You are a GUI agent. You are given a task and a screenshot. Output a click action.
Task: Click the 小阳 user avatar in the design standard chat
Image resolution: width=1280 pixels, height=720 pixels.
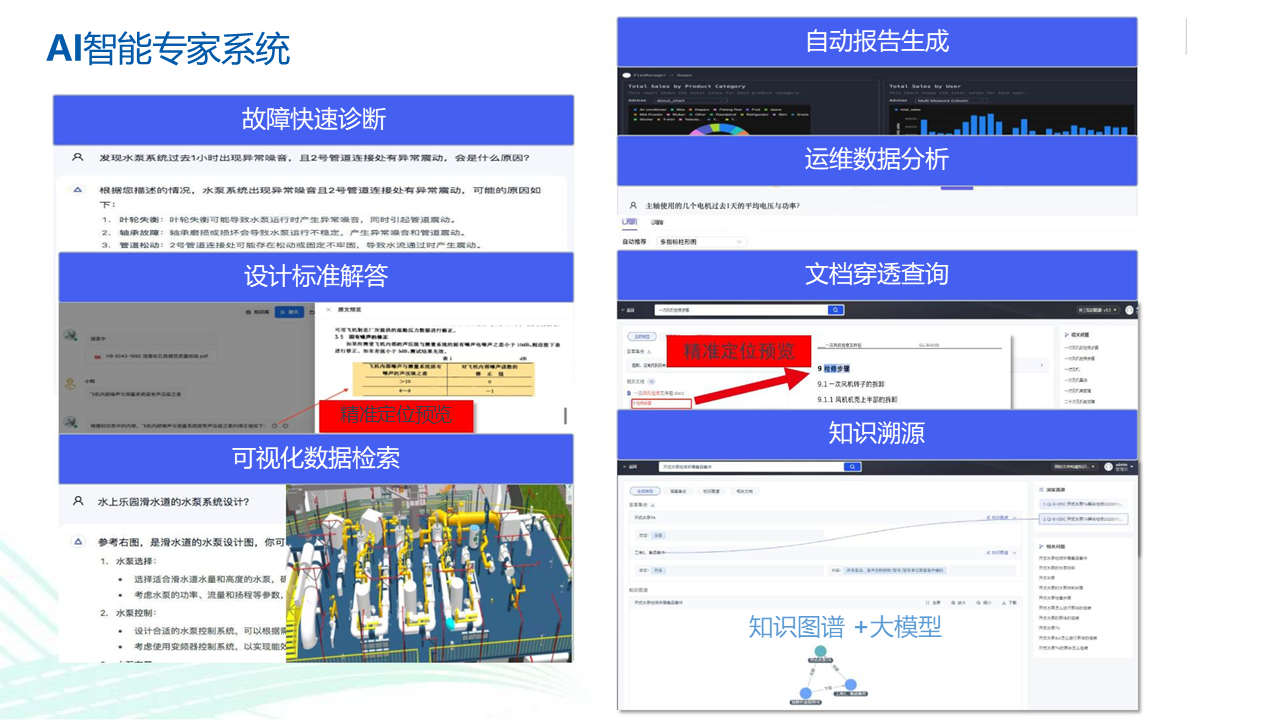coord(69,383)
